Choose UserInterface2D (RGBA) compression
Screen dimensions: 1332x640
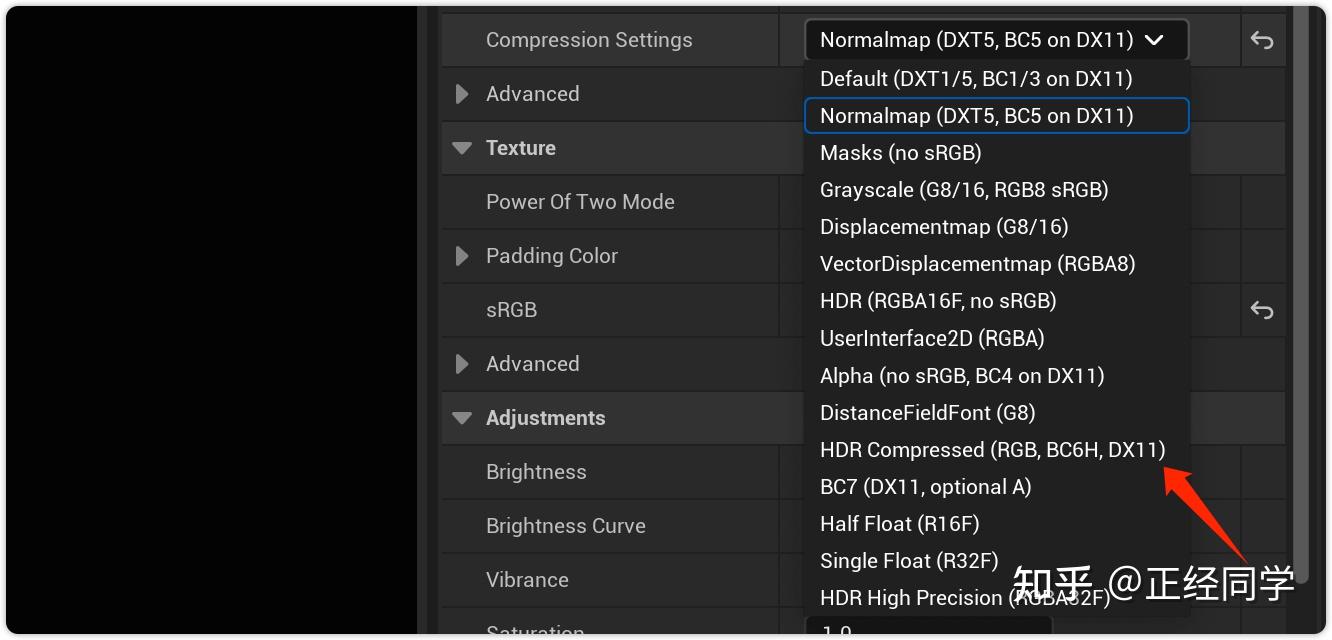point(931,338)
